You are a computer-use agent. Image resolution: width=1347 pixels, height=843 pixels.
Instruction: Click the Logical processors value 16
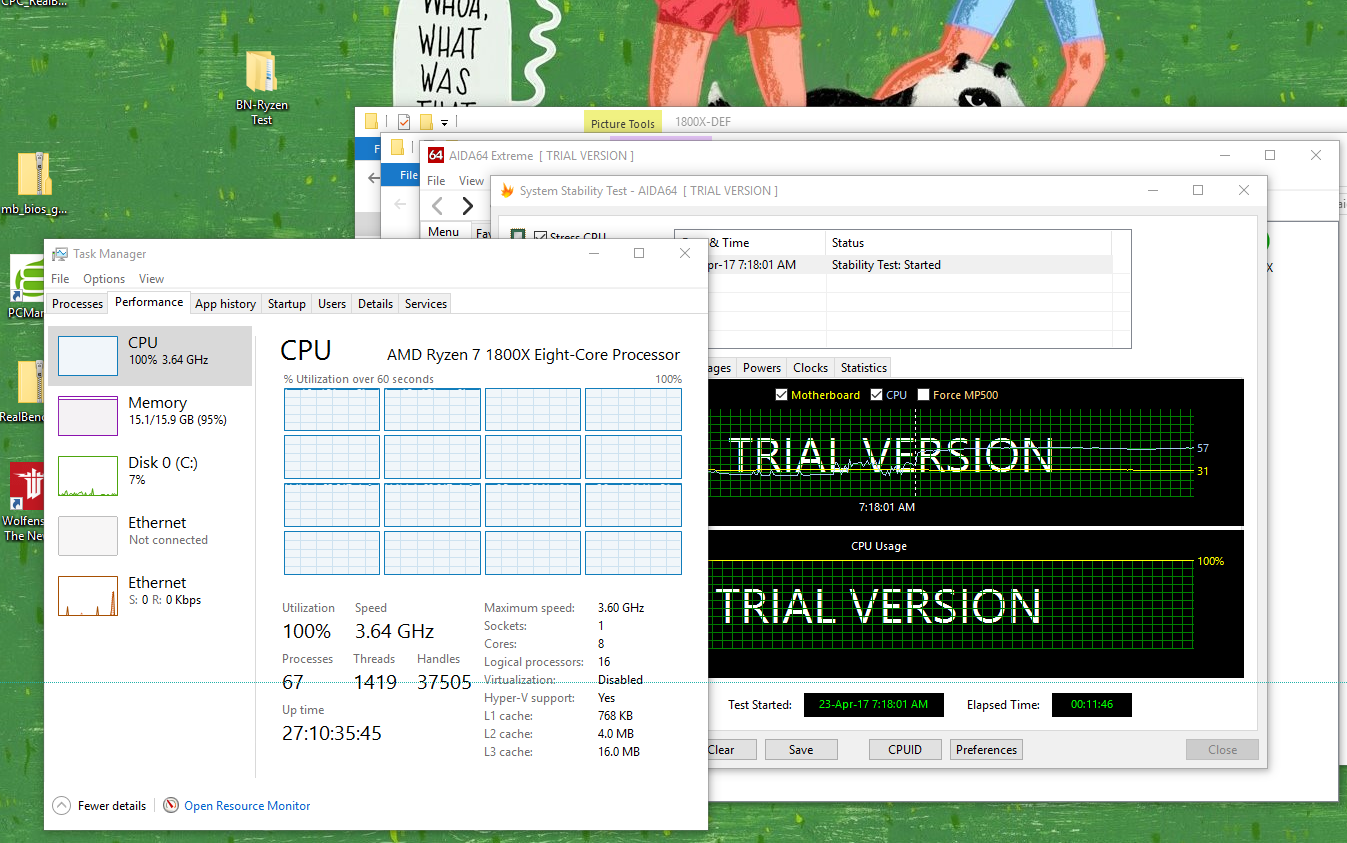pos(604,662)
